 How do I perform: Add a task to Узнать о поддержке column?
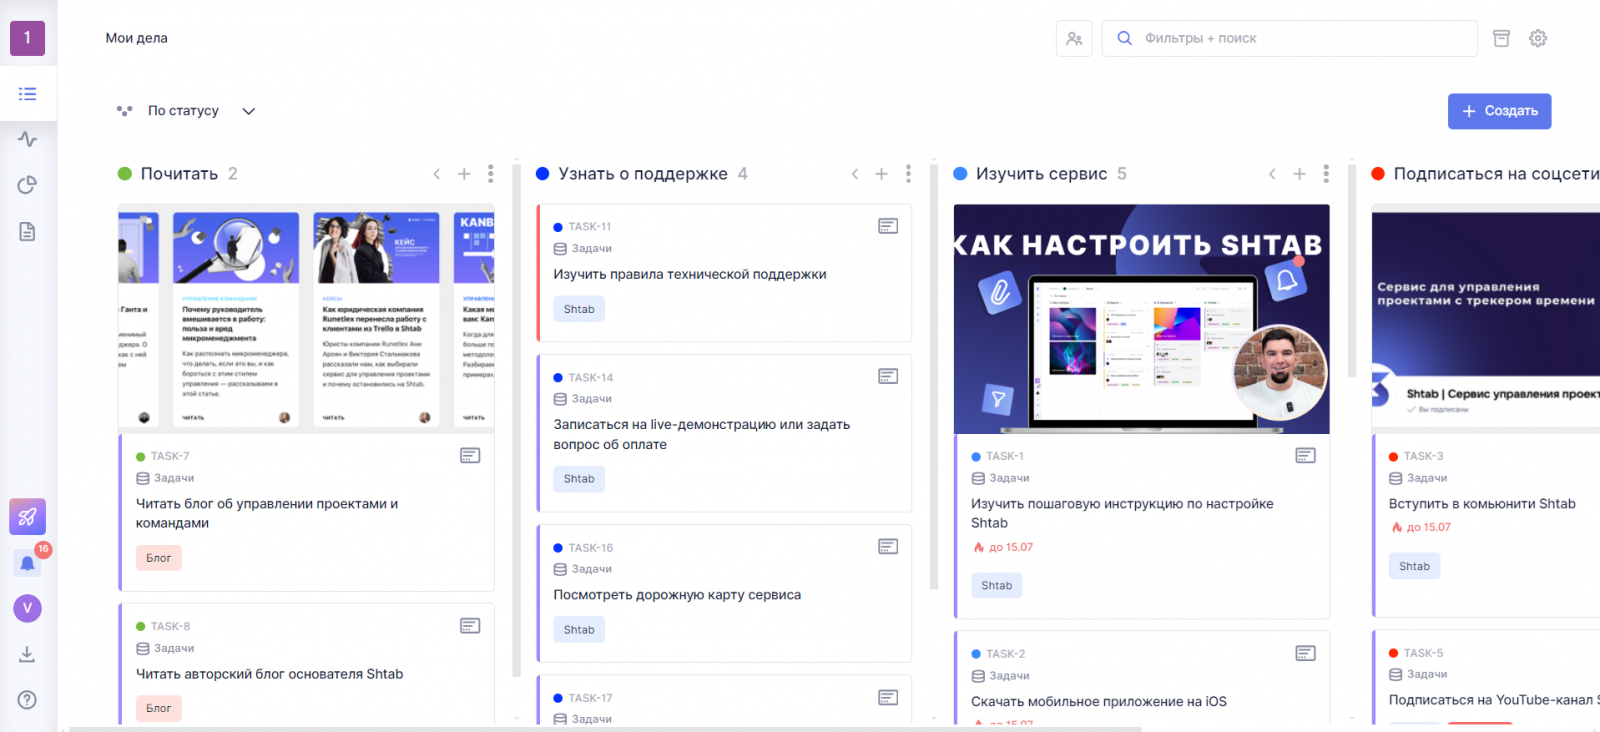[x=881, y=174]
